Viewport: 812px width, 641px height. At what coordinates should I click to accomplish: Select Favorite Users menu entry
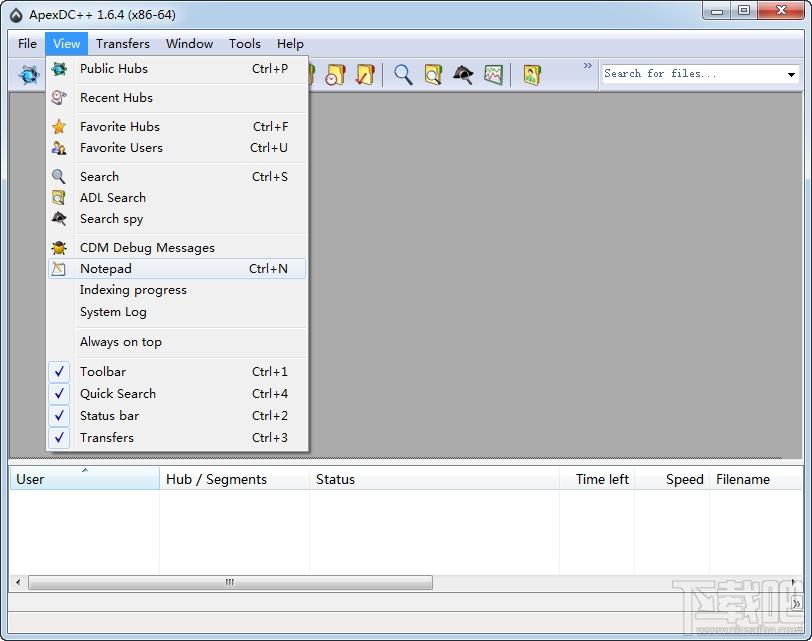click(177, 148)
